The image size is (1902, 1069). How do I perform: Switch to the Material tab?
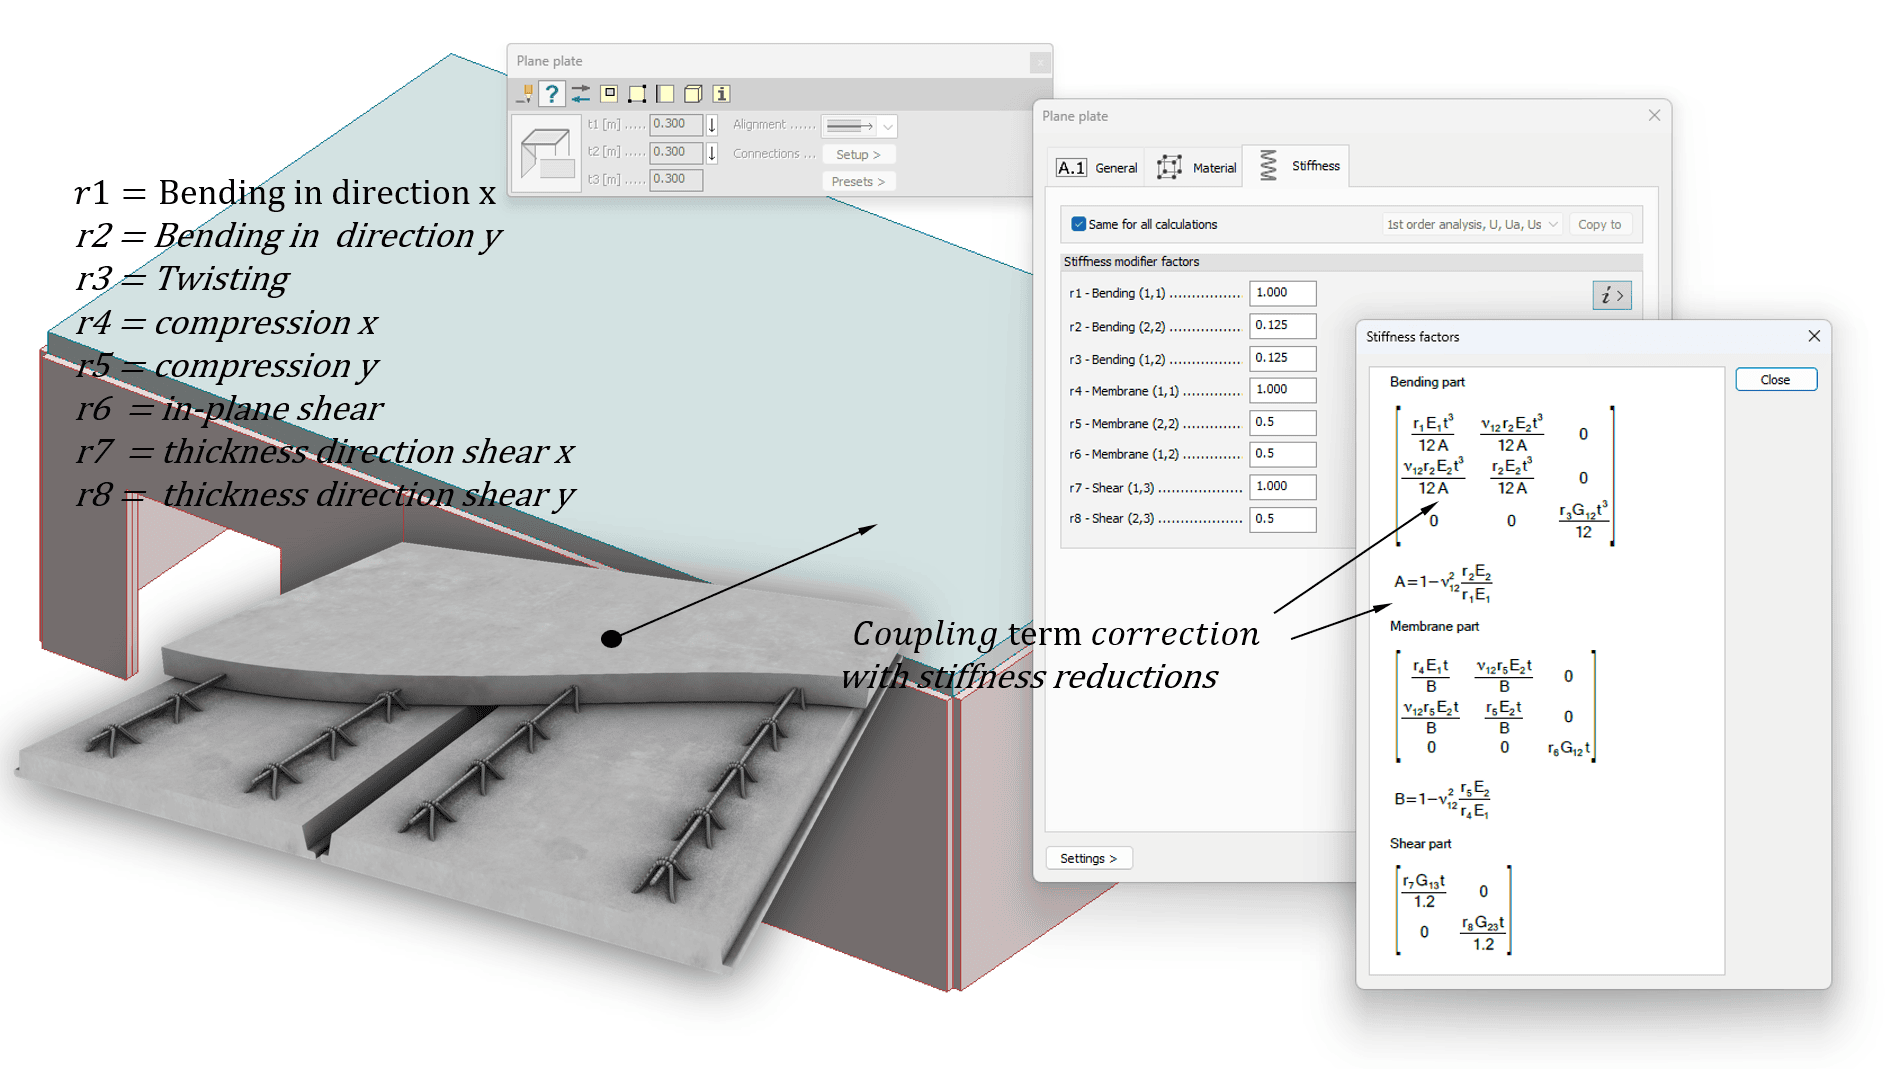tap(1196, 168)
